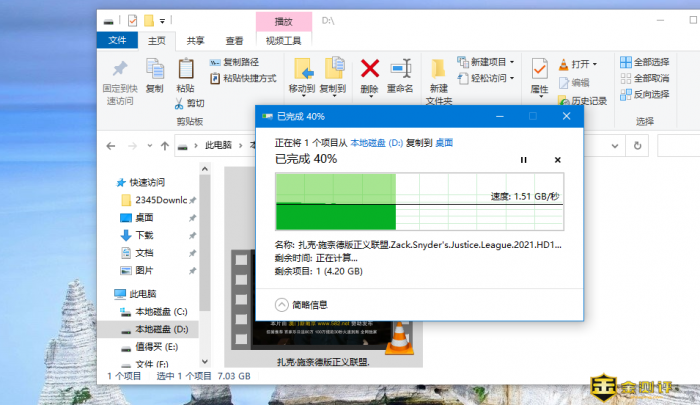Open the Easy access (轻松访问) dropdown
The height and width of the screenshot is (405, 700).
(x=487, y=77)
